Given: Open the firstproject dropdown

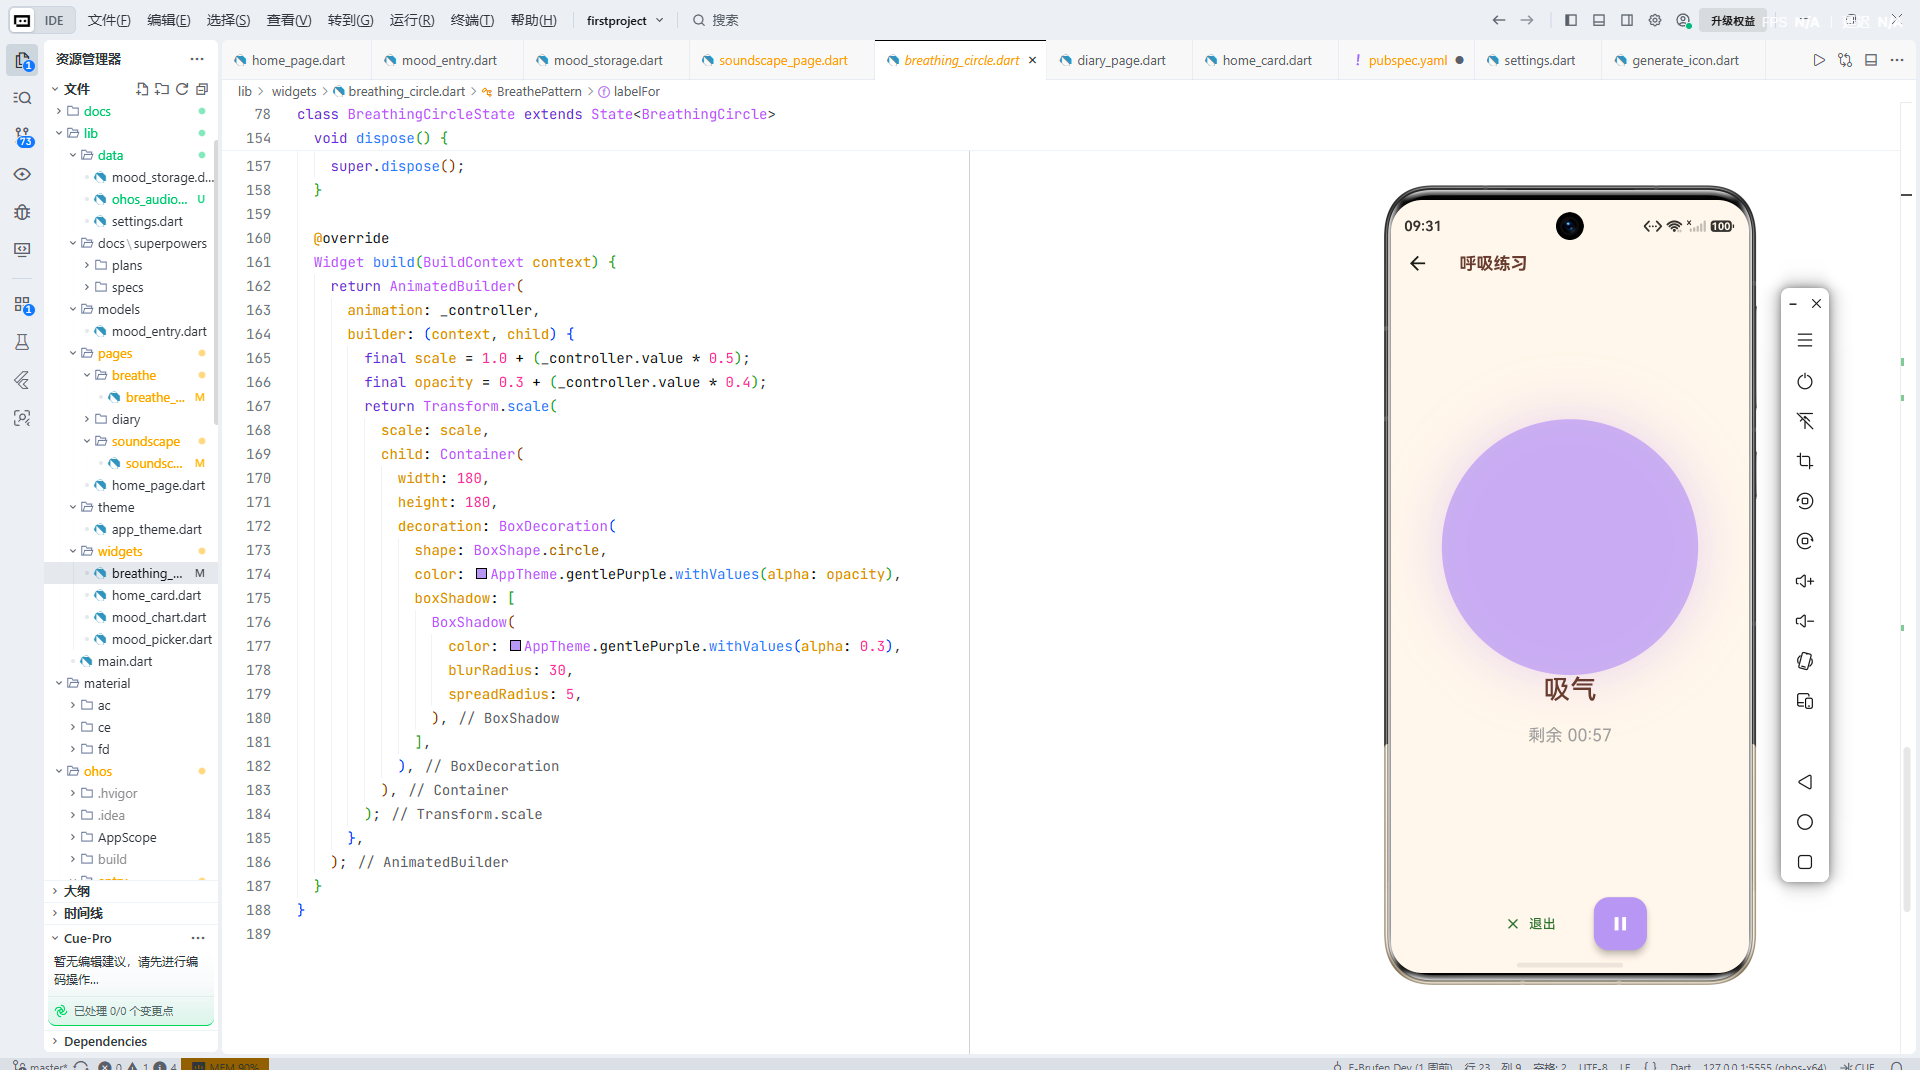Looking at the screenshot, I should tap(625, 20).
